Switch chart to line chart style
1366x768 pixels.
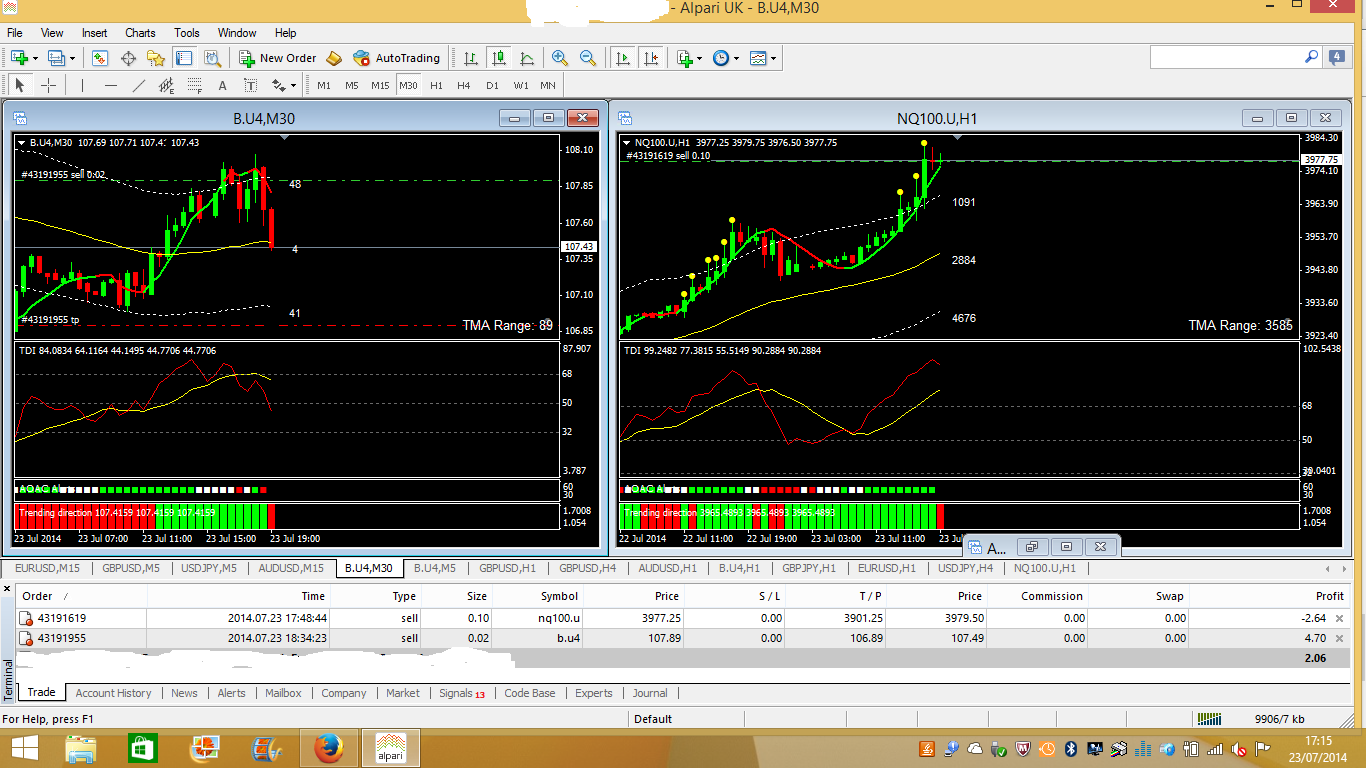click(x=527, y=58)
